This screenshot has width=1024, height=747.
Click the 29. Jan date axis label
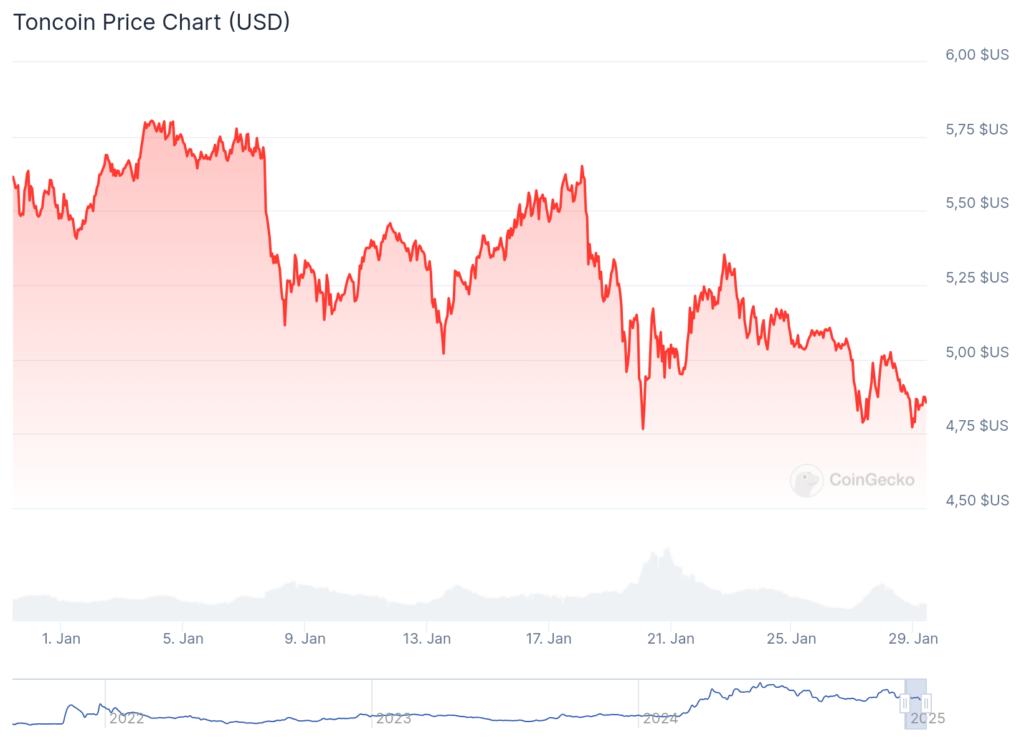pos(912,638)
